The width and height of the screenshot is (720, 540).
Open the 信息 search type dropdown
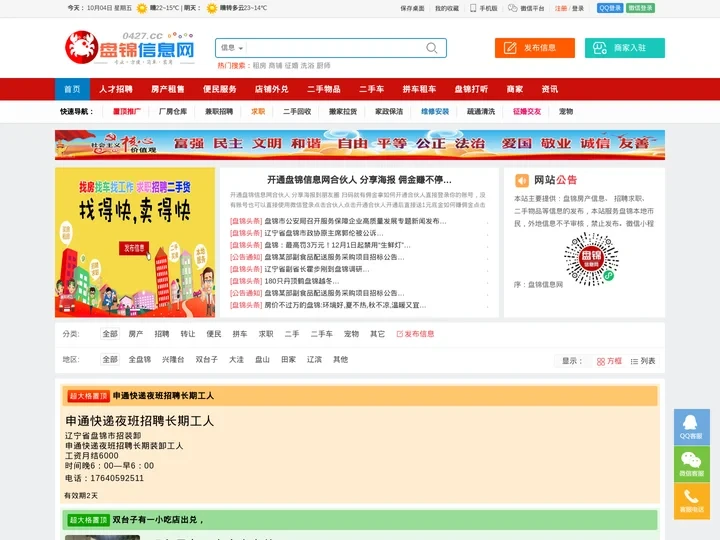232,48
